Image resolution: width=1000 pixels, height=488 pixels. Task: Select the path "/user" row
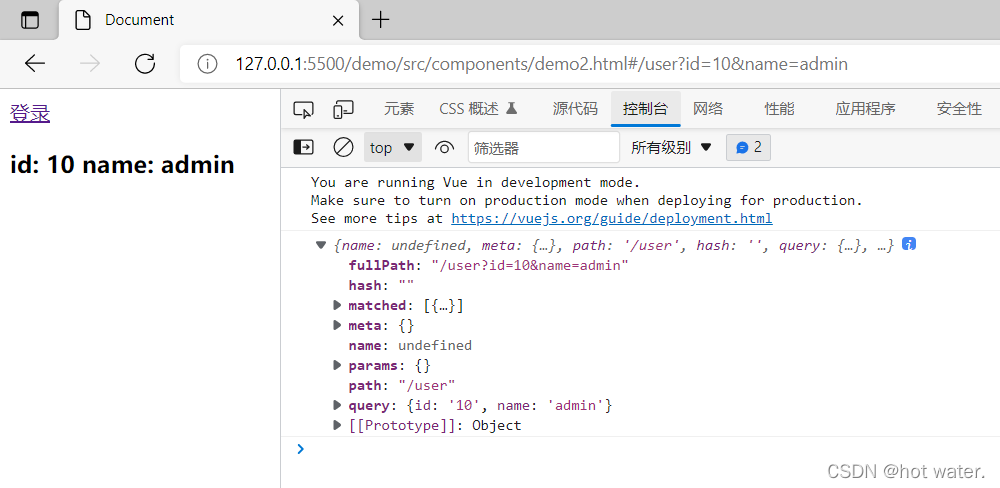(x=402, y=385)
